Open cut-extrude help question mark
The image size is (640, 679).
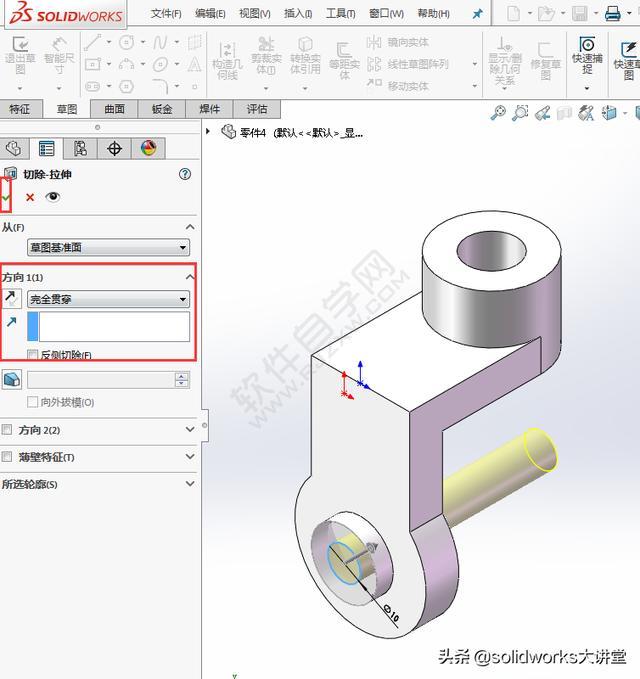click(185, 174)
